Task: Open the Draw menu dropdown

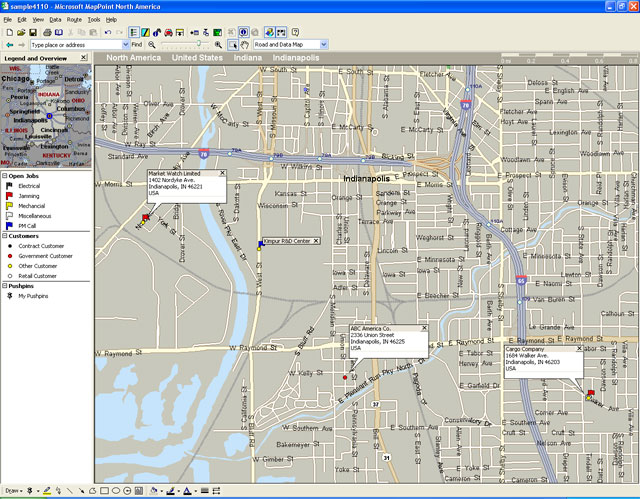Action: [13, 491]
